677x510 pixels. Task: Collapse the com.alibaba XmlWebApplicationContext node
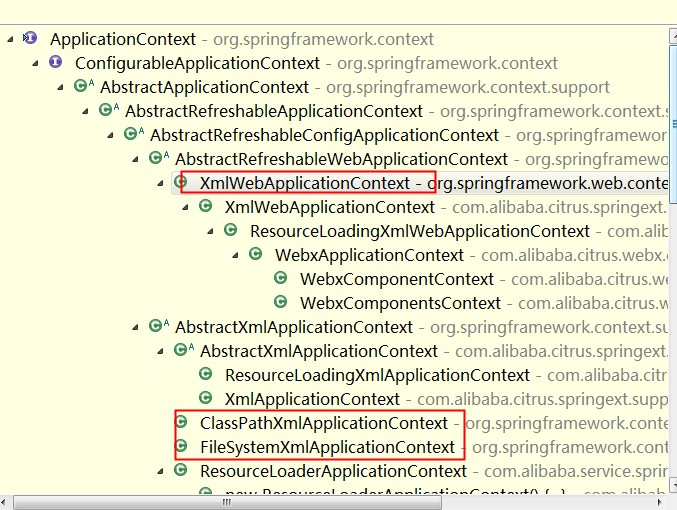coord(186,208)
